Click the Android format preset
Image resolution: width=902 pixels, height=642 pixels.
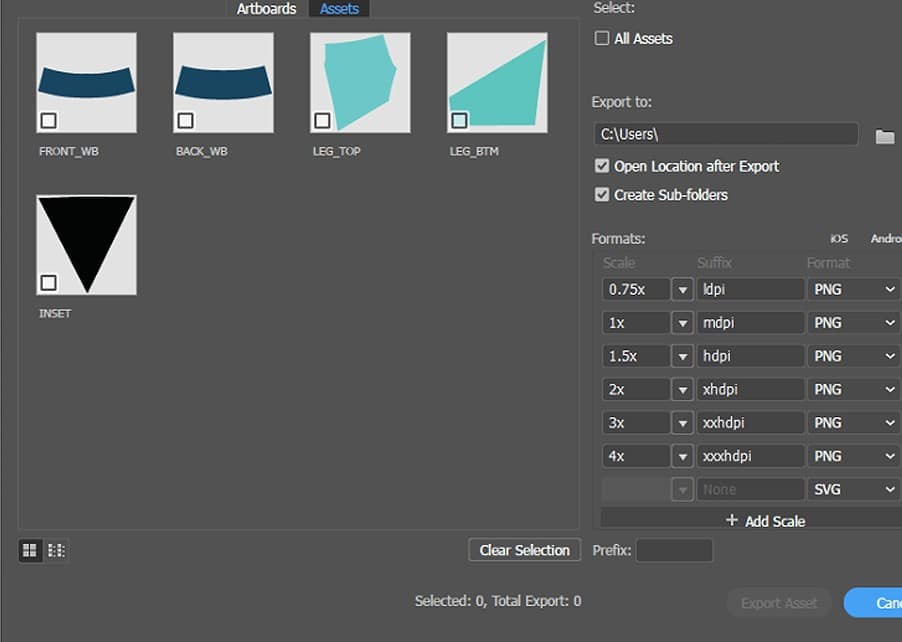point(885,239)
